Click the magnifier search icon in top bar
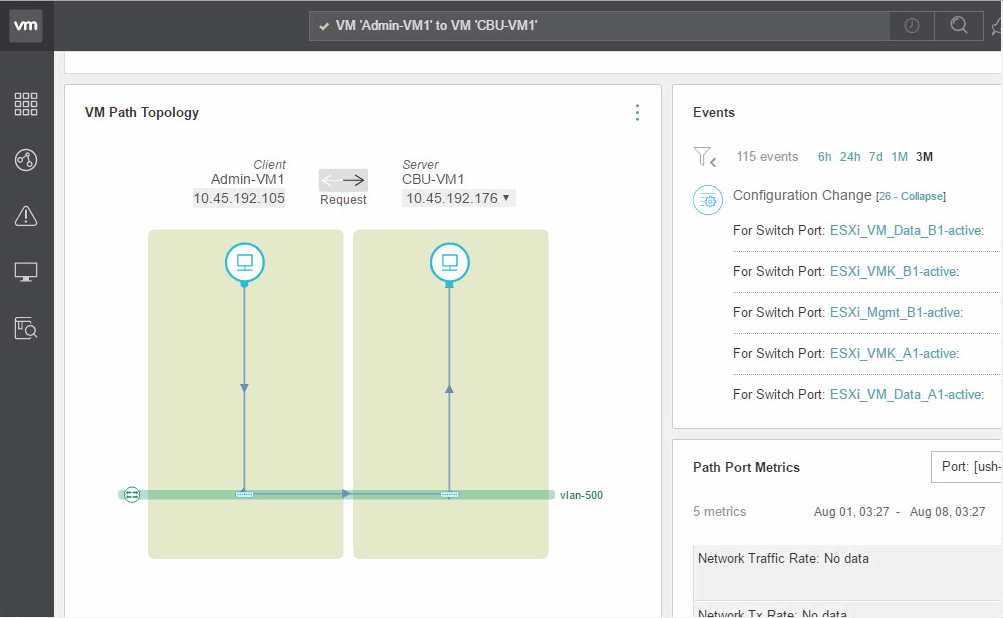 pos(957,25)
